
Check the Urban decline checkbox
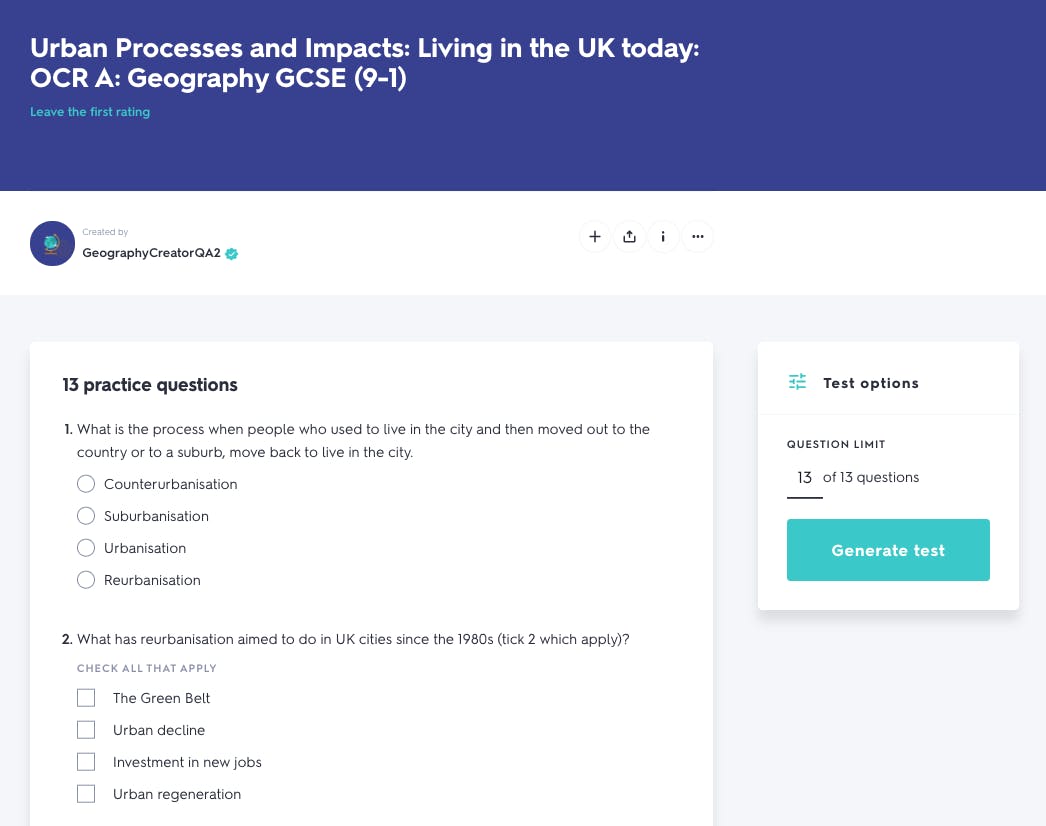coord(86,729)
